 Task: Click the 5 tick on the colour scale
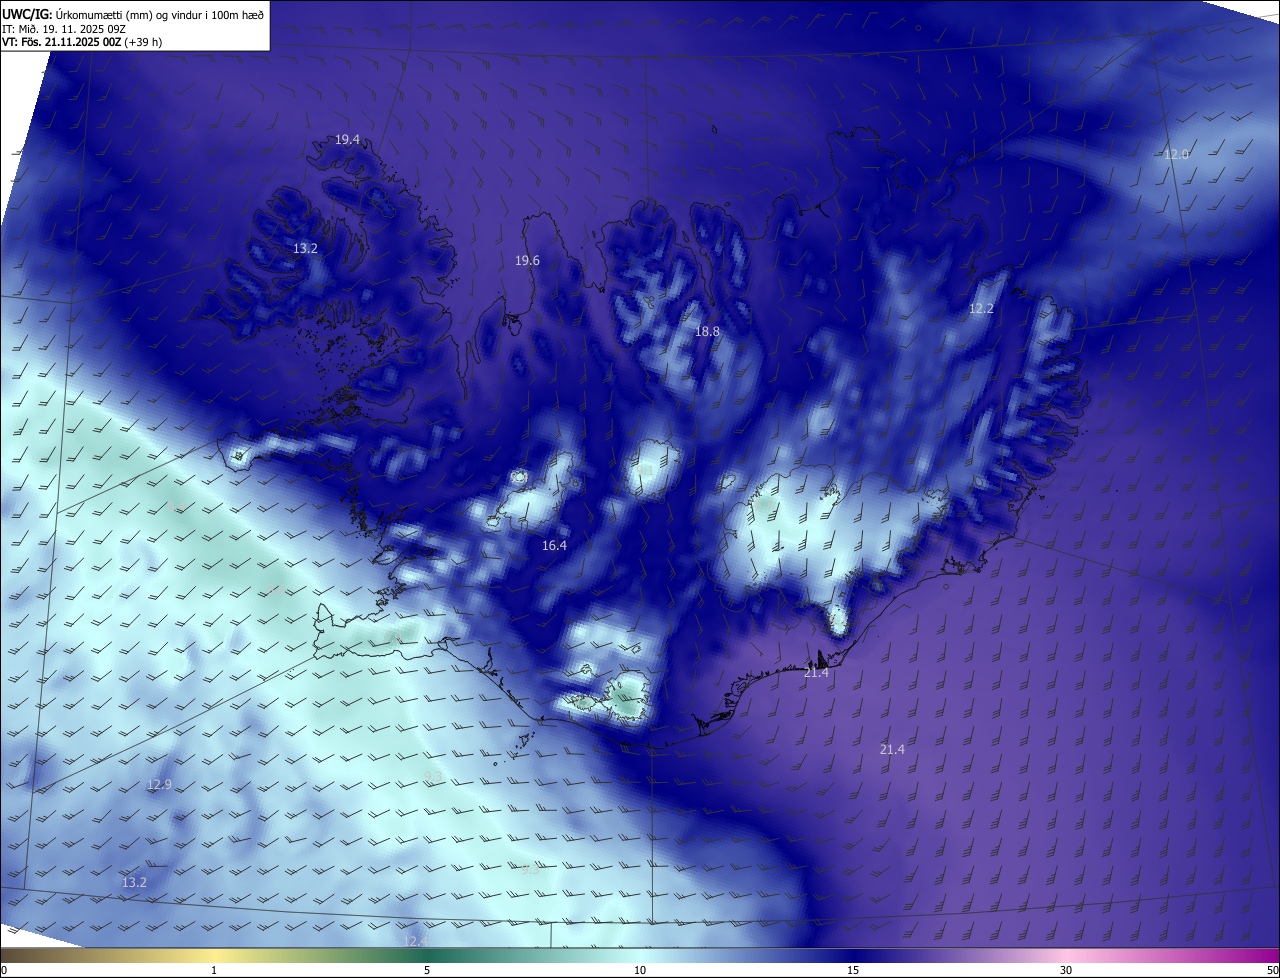pos(427,970)
